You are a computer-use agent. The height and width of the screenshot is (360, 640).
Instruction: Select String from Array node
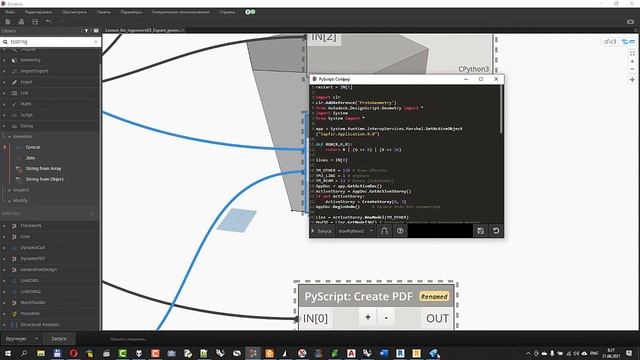pyautogui.click(x=43, y=169)
